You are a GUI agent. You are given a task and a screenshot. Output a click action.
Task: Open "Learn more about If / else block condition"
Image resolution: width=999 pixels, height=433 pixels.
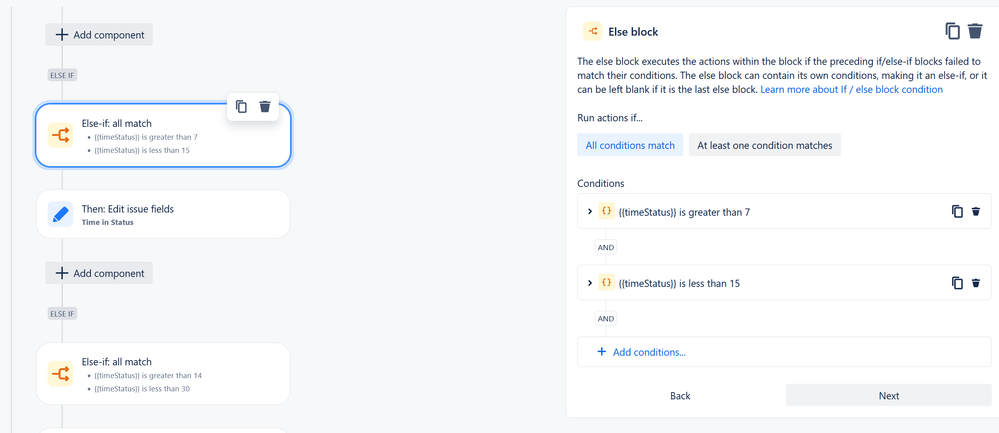pos(851,90)
